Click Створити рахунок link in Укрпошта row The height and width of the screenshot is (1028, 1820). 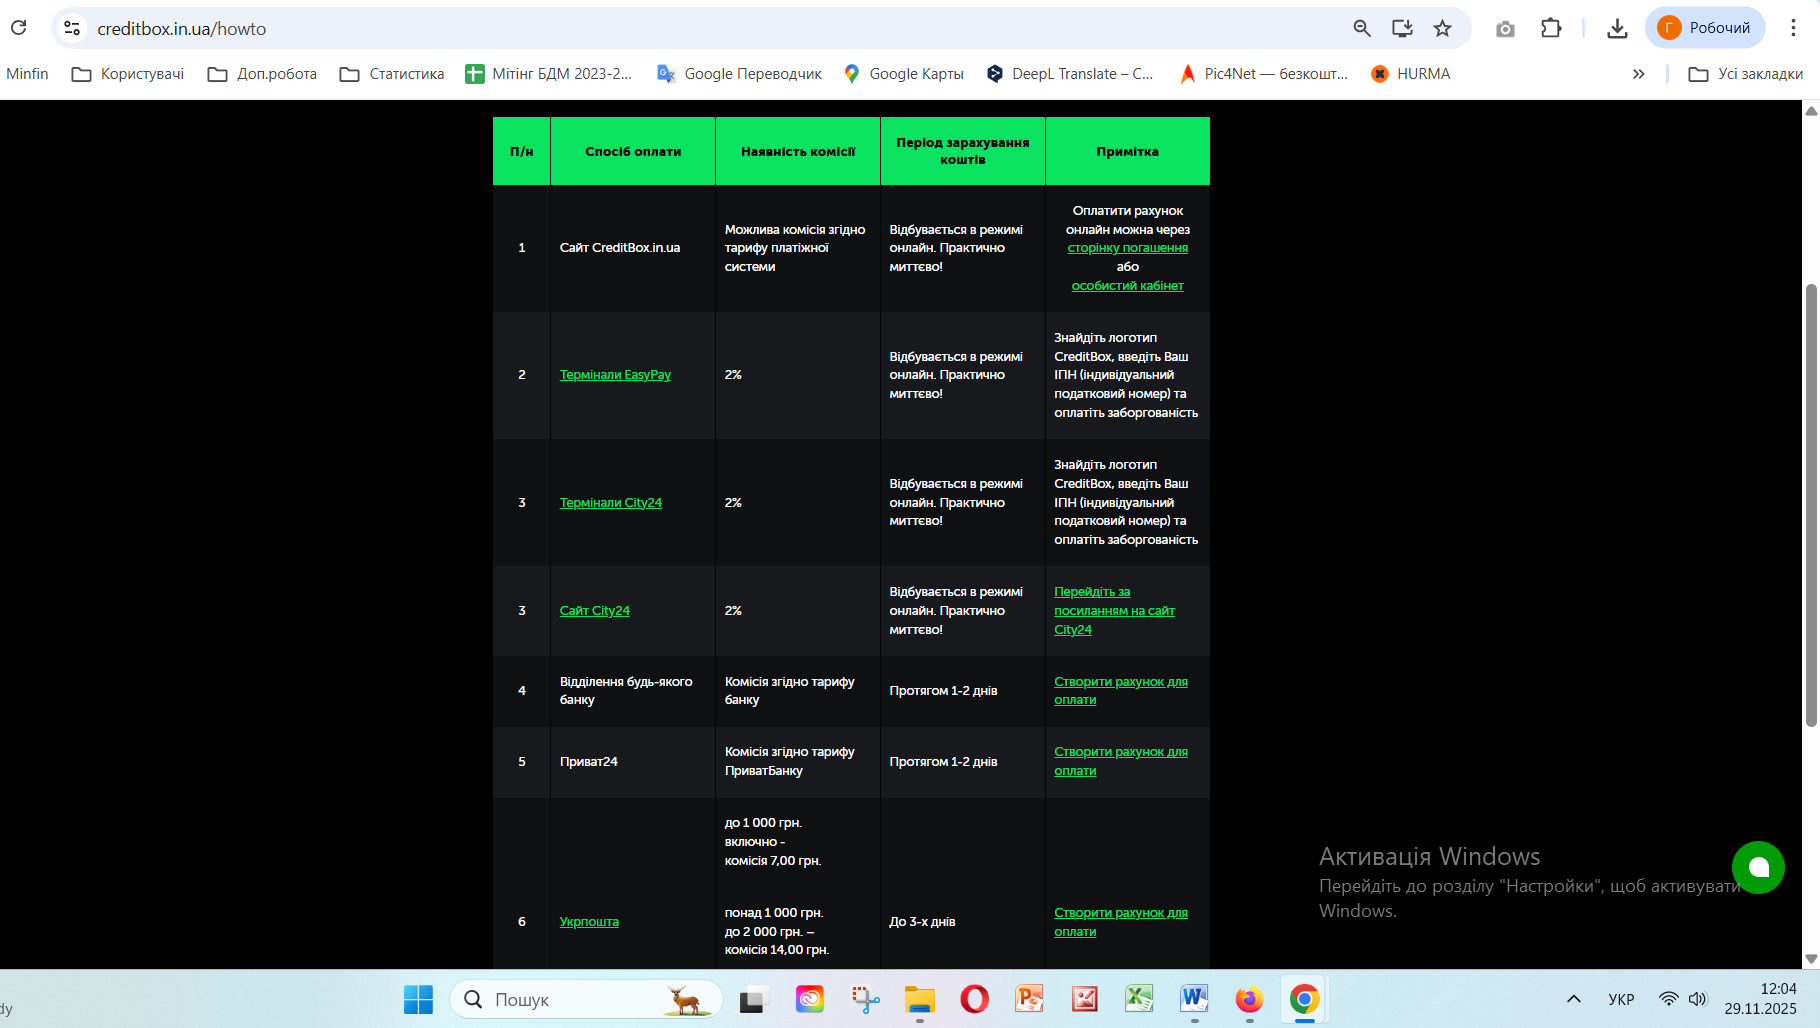1120,922
